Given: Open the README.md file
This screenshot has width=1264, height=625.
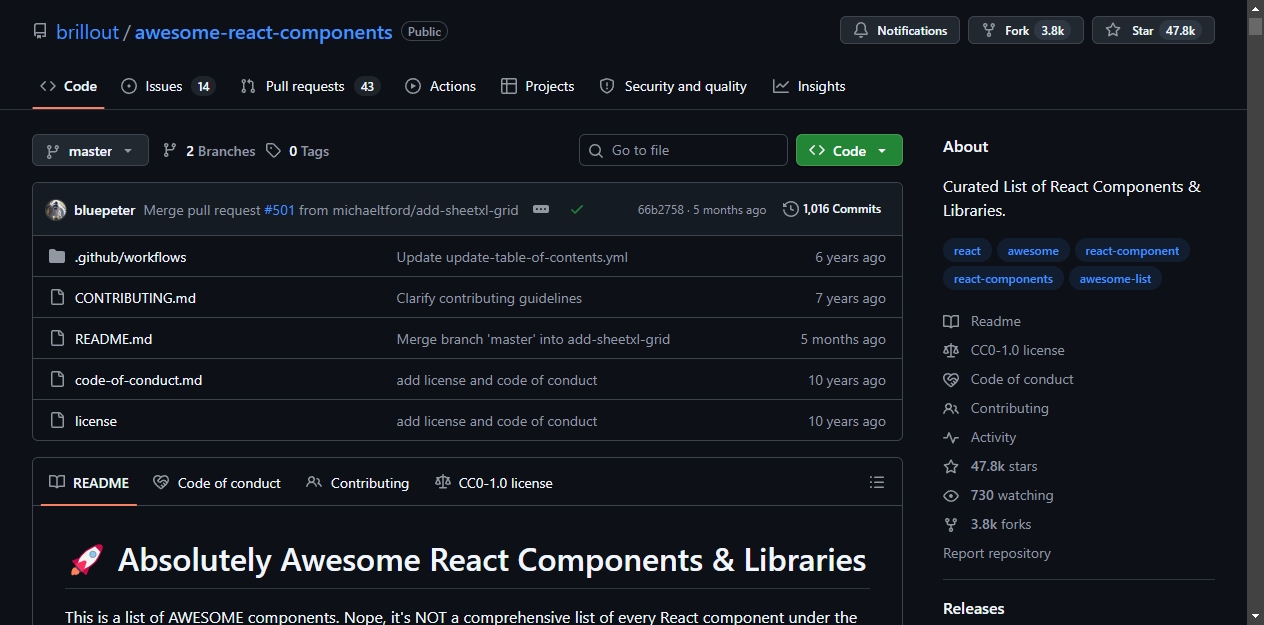Looking at the screenshot, I should click(113, 339).
